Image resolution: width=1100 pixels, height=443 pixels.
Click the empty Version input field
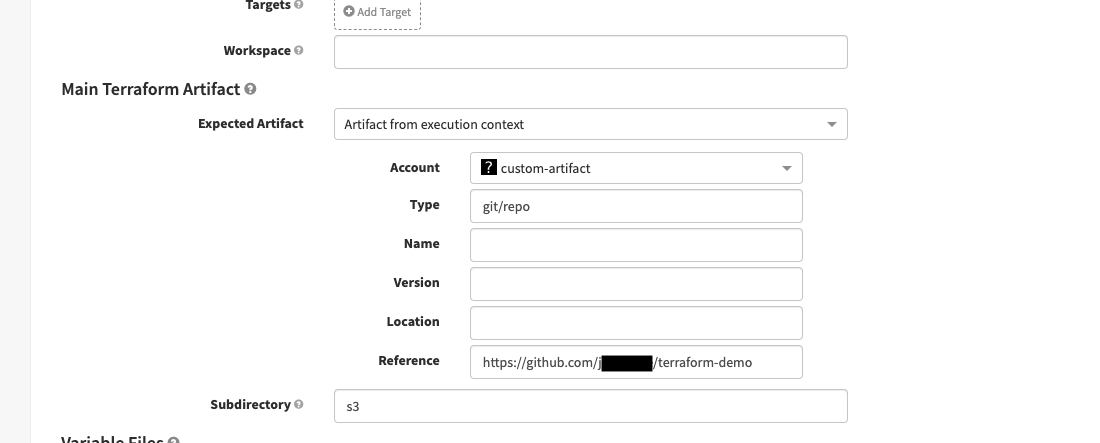pos(636,284)
